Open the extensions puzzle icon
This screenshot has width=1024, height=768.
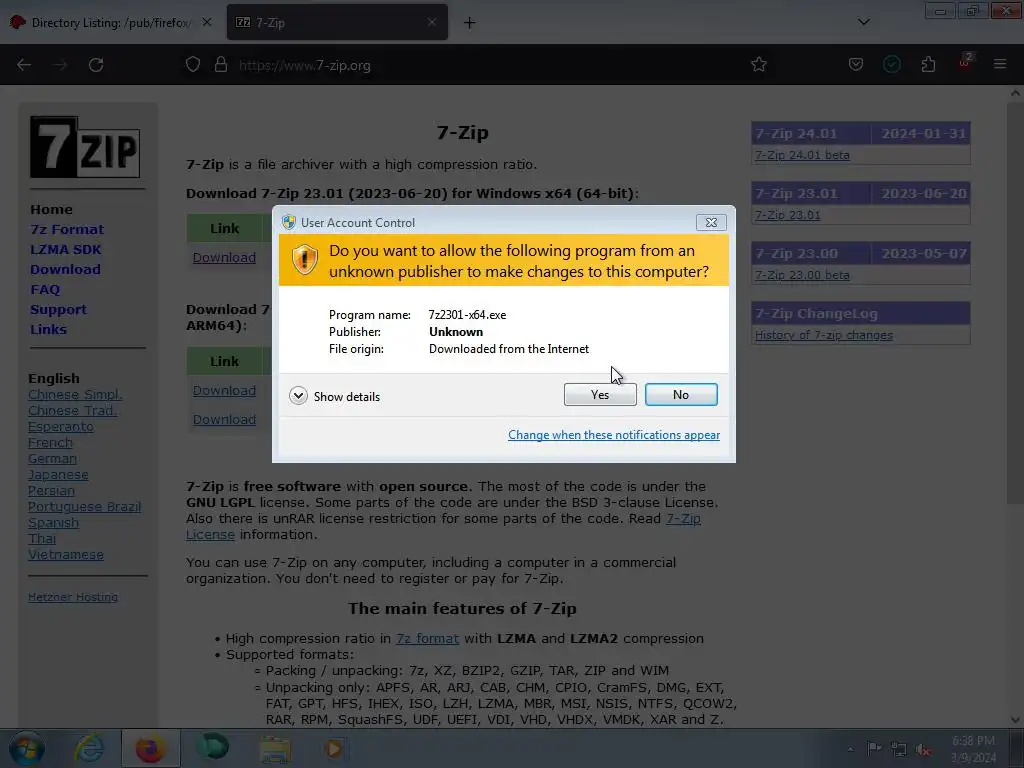(928, 64)
